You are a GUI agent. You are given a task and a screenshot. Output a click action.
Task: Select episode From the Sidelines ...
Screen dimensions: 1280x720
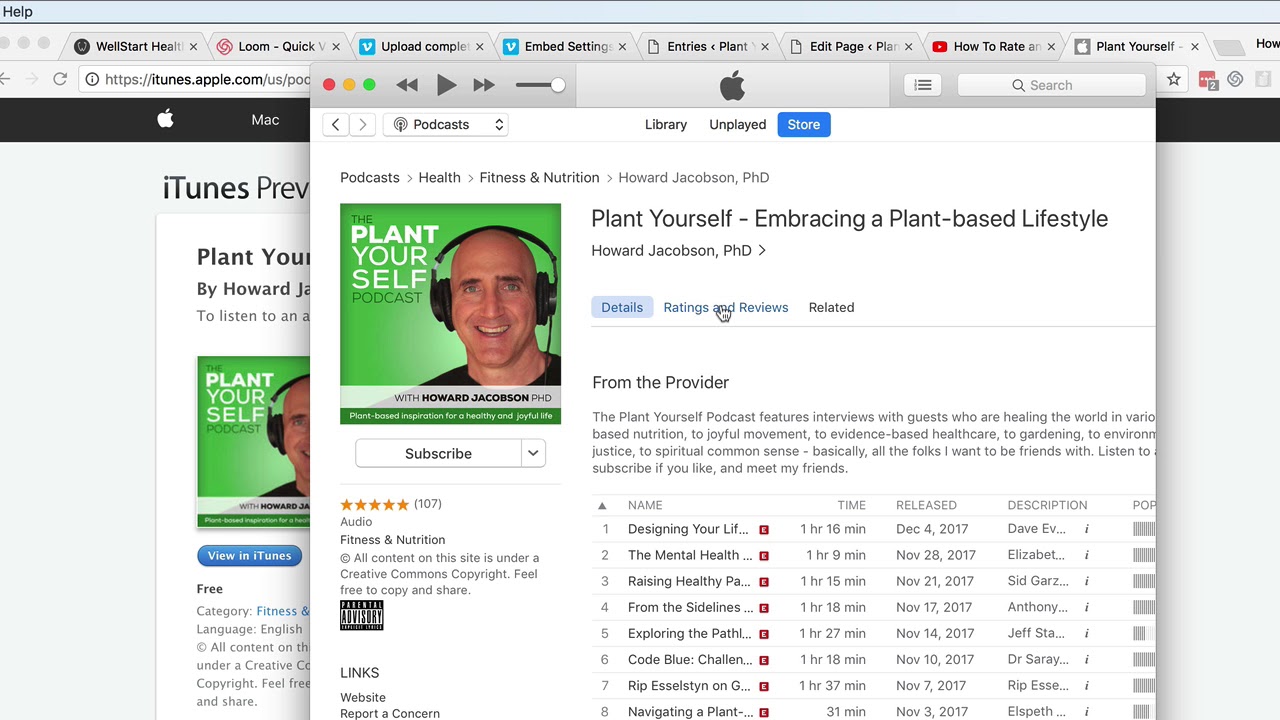click(x=691, y=607)
